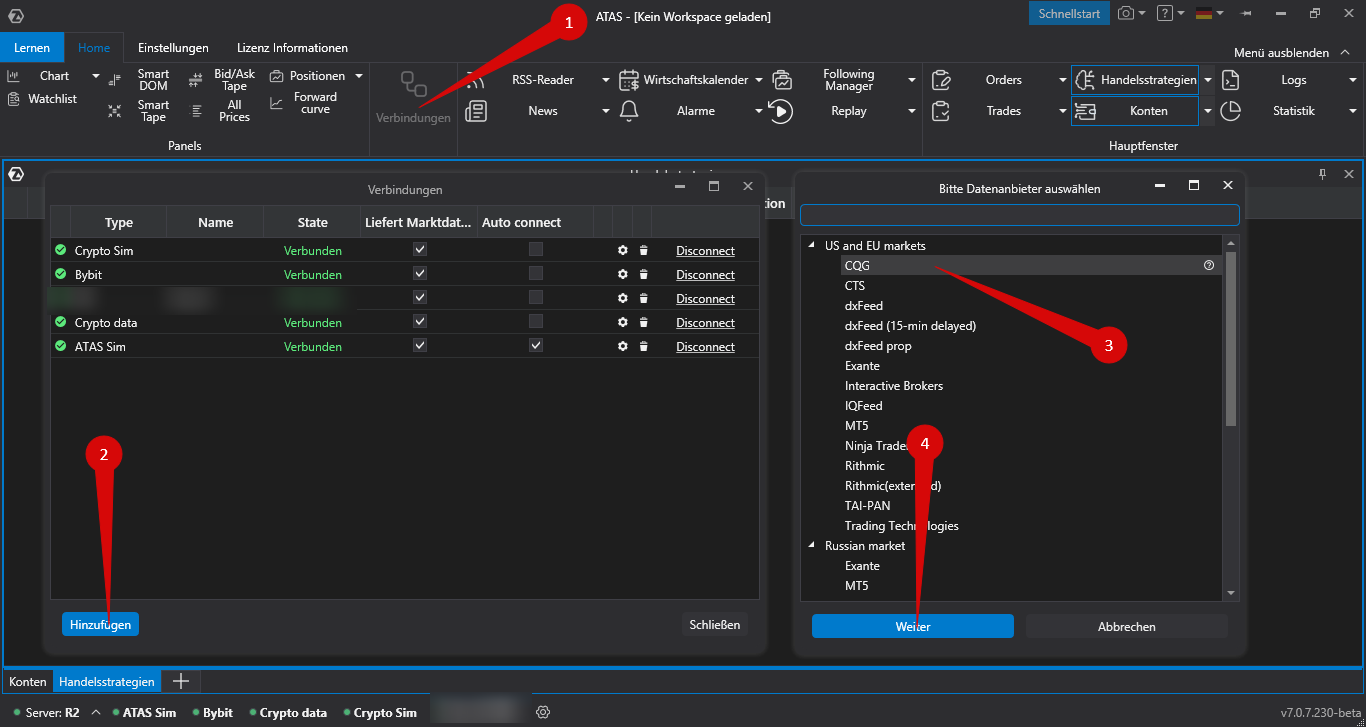Switch to the Lernen tab

point(32,48)
